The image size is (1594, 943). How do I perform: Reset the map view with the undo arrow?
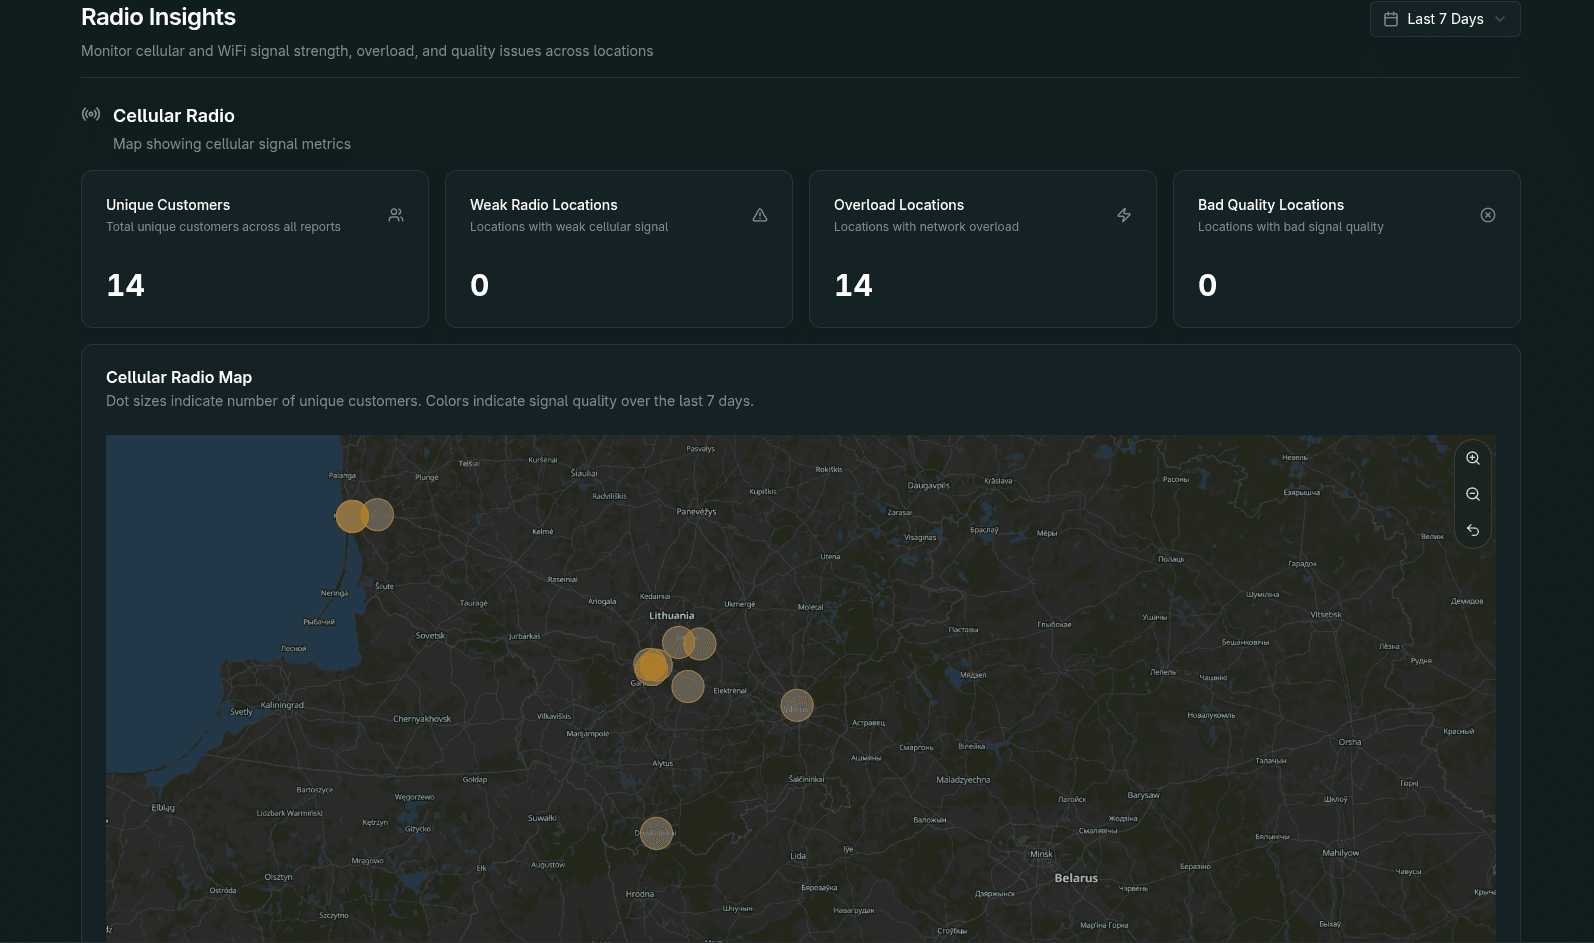[x=1473, y=530]
